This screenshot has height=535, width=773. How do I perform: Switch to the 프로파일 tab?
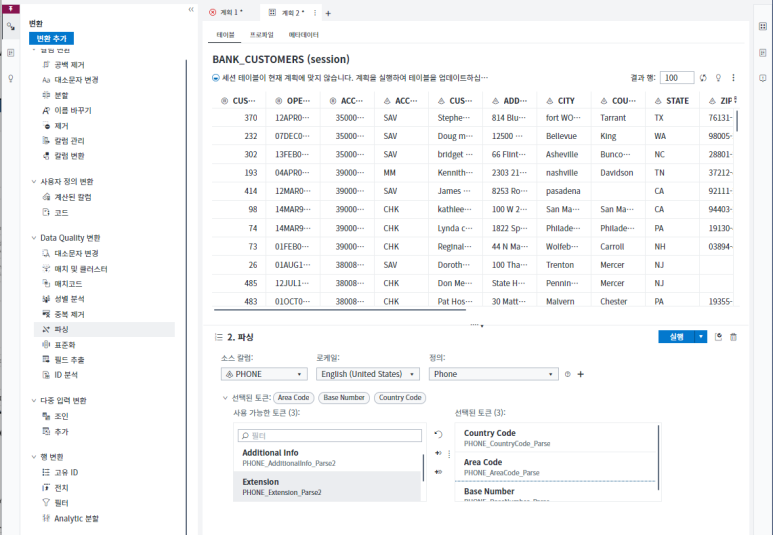pos(261,35)
